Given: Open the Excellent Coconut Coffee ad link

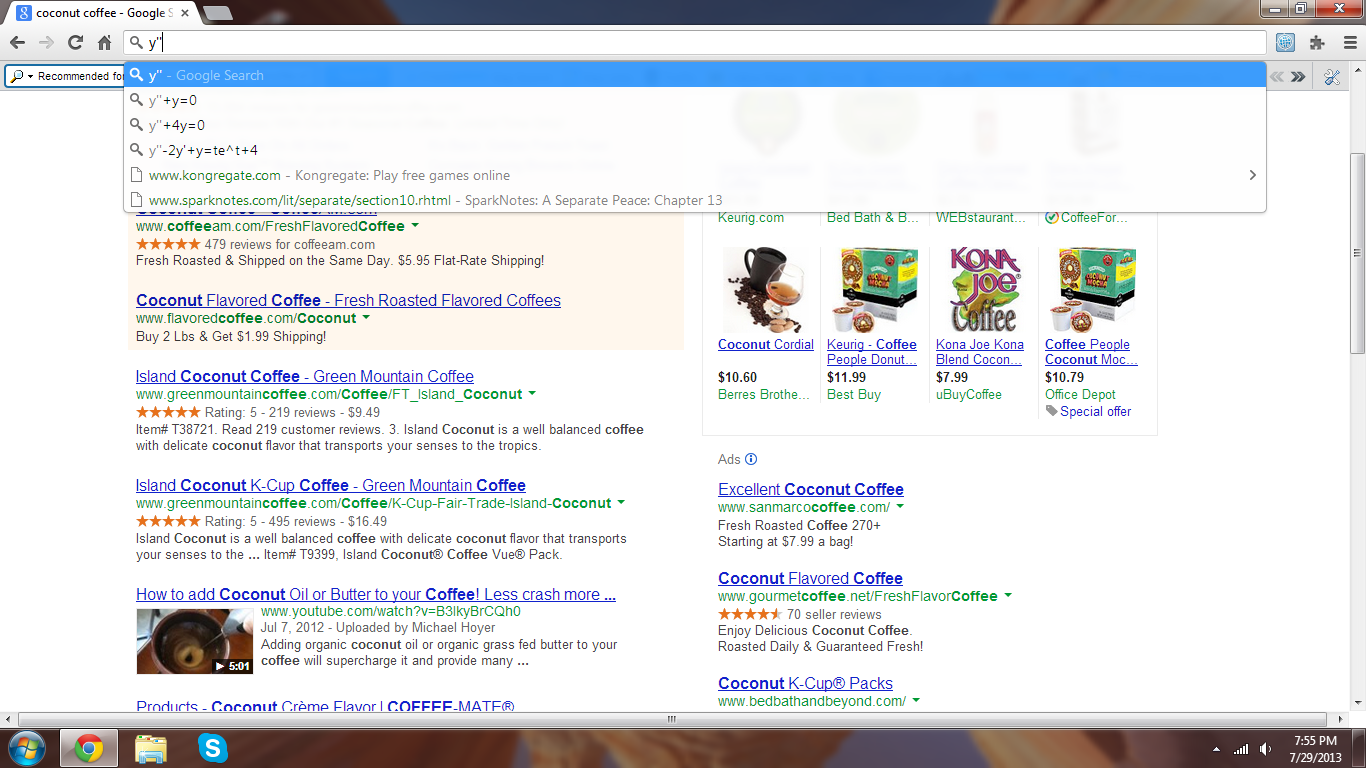Looking at the screenshot, I should pyautogui.click(x=810, y=489).
